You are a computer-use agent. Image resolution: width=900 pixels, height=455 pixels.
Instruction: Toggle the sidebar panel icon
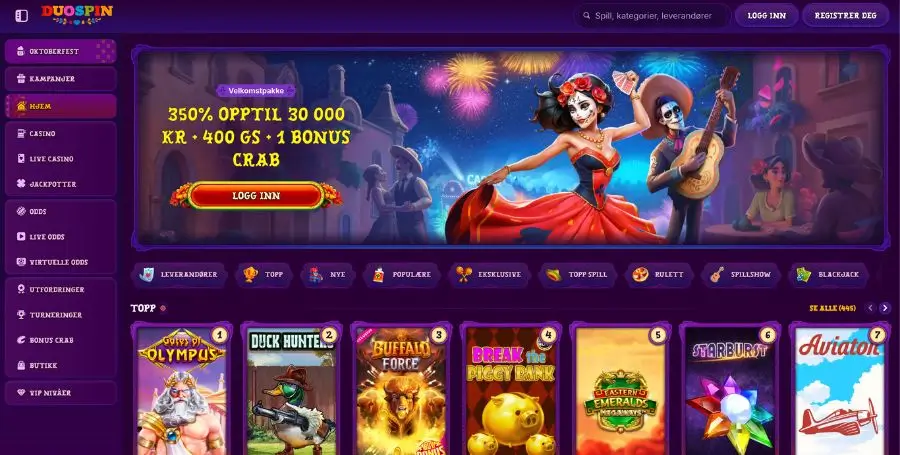[x=21, y=15]
